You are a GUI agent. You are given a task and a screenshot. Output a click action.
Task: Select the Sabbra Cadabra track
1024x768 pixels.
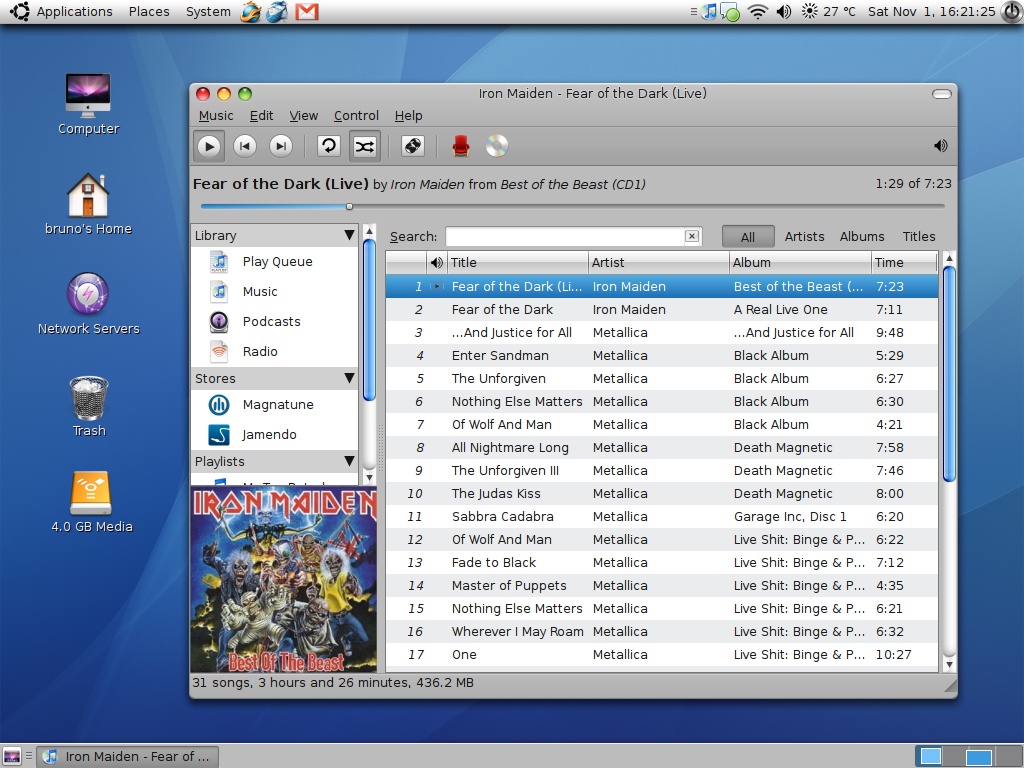[662, 517]
